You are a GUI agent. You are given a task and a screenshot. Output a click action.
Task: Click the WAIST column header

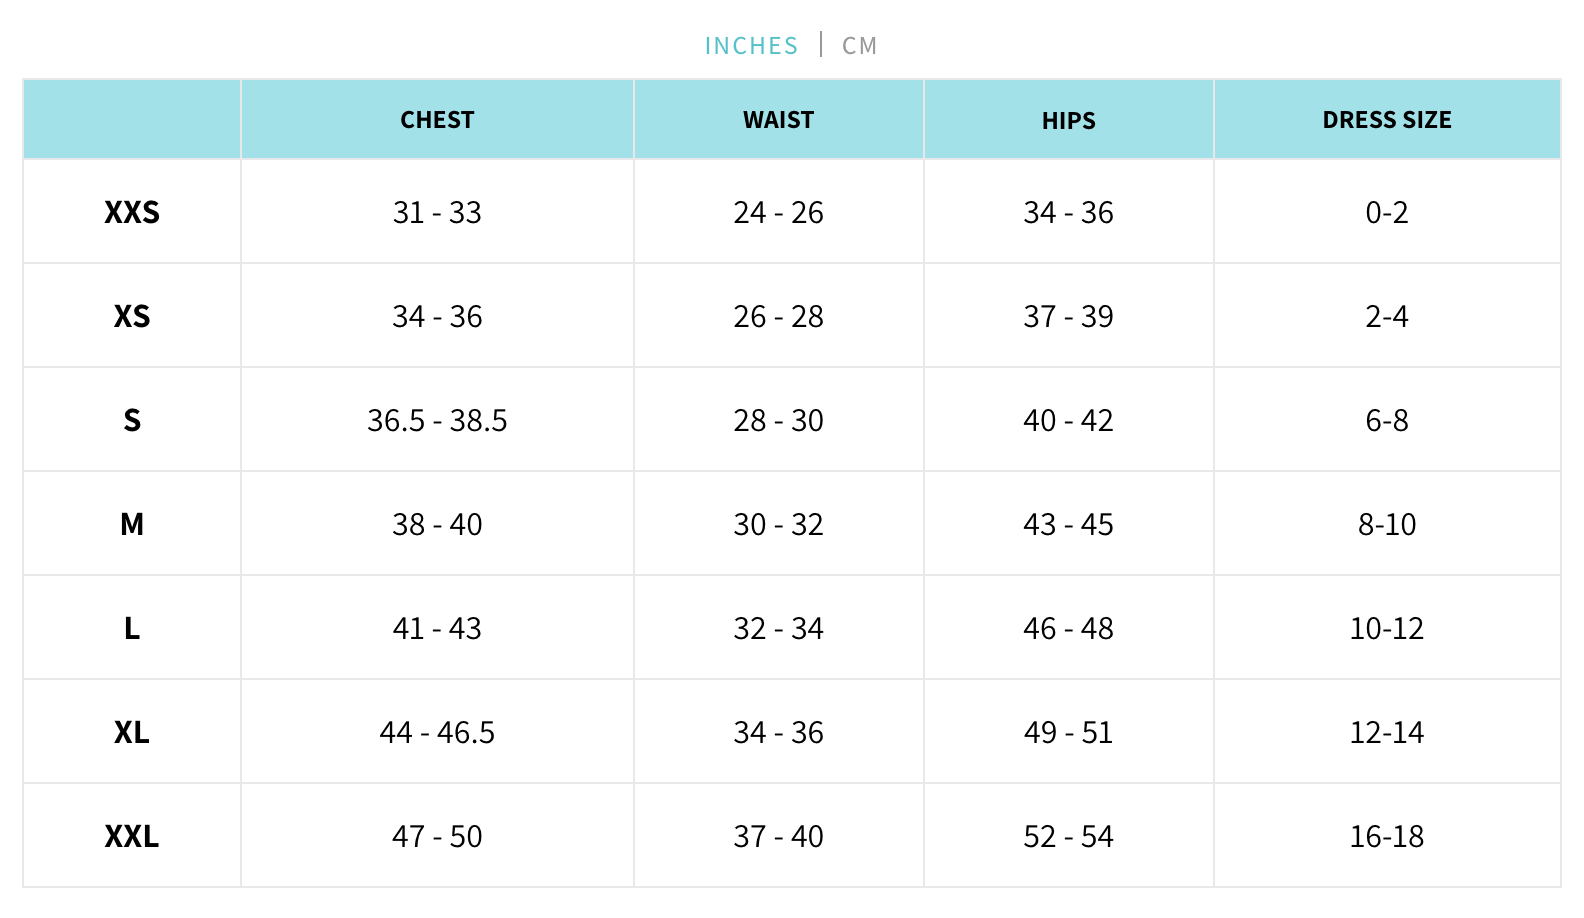778,120
